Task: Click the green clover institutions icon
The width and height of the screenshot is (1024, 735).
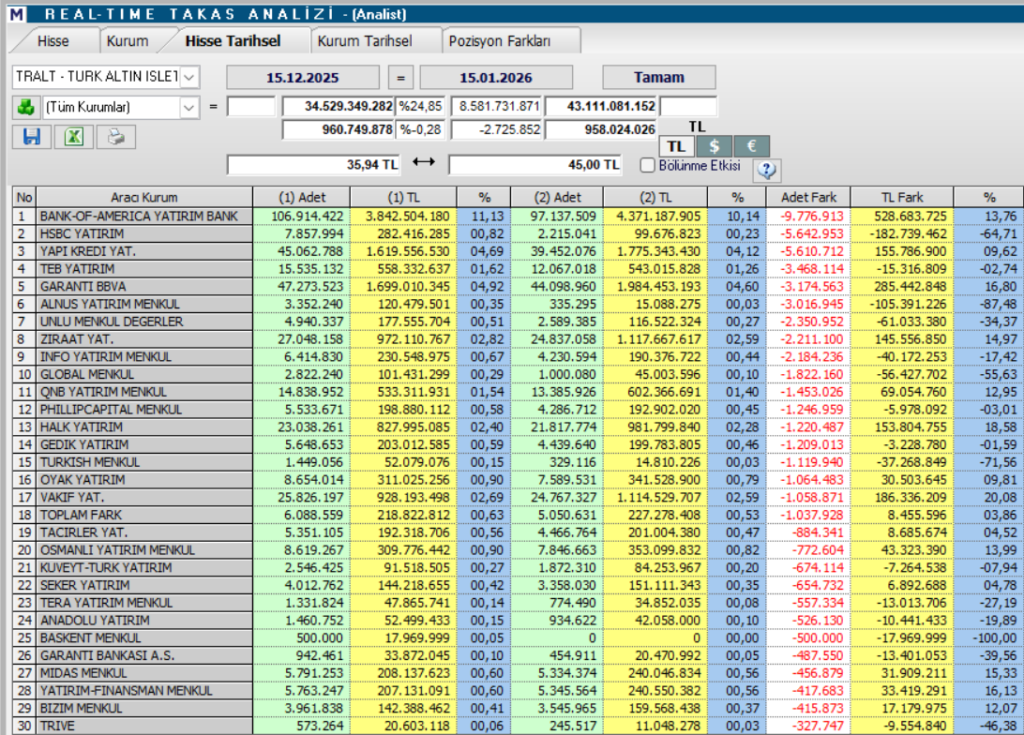Action: tap(26, 107)
